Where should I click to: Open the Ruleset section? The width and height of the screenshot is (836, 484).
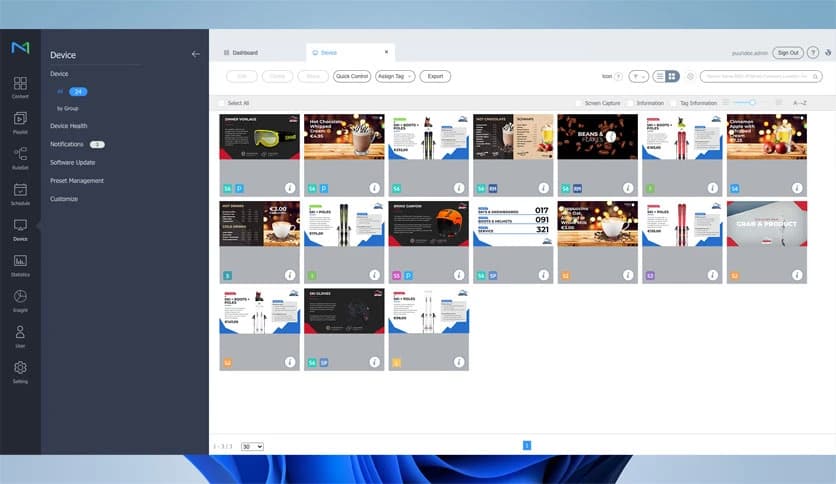[x=20, y=158]
